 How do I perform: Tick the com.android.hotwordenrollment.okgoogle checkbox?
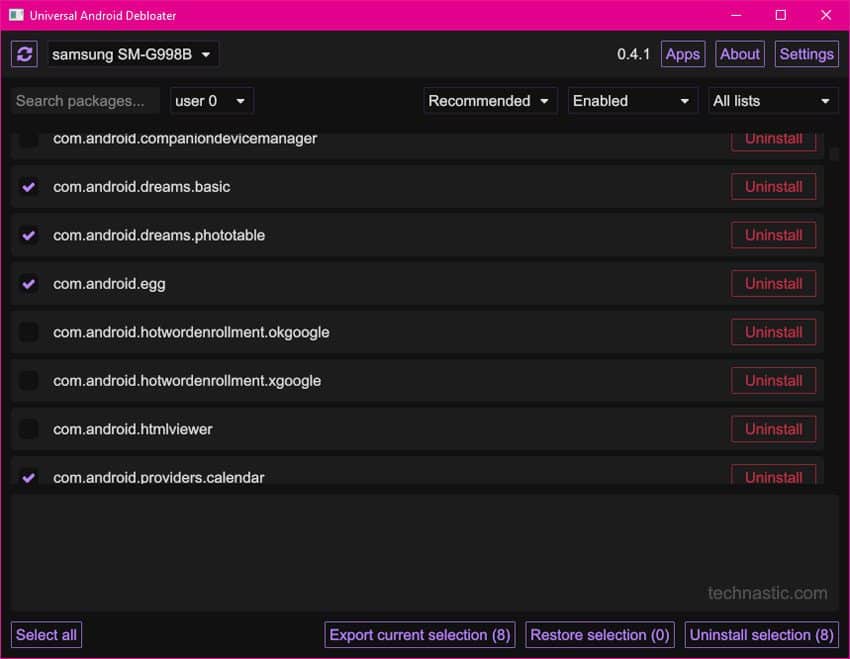(x=29, y=332)
